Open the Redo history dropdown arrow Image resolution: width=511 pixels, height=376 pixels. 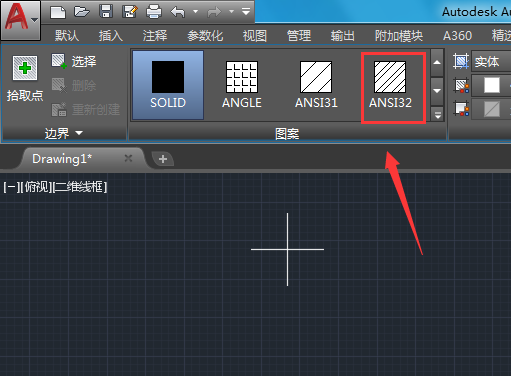(x=232, y=12)
